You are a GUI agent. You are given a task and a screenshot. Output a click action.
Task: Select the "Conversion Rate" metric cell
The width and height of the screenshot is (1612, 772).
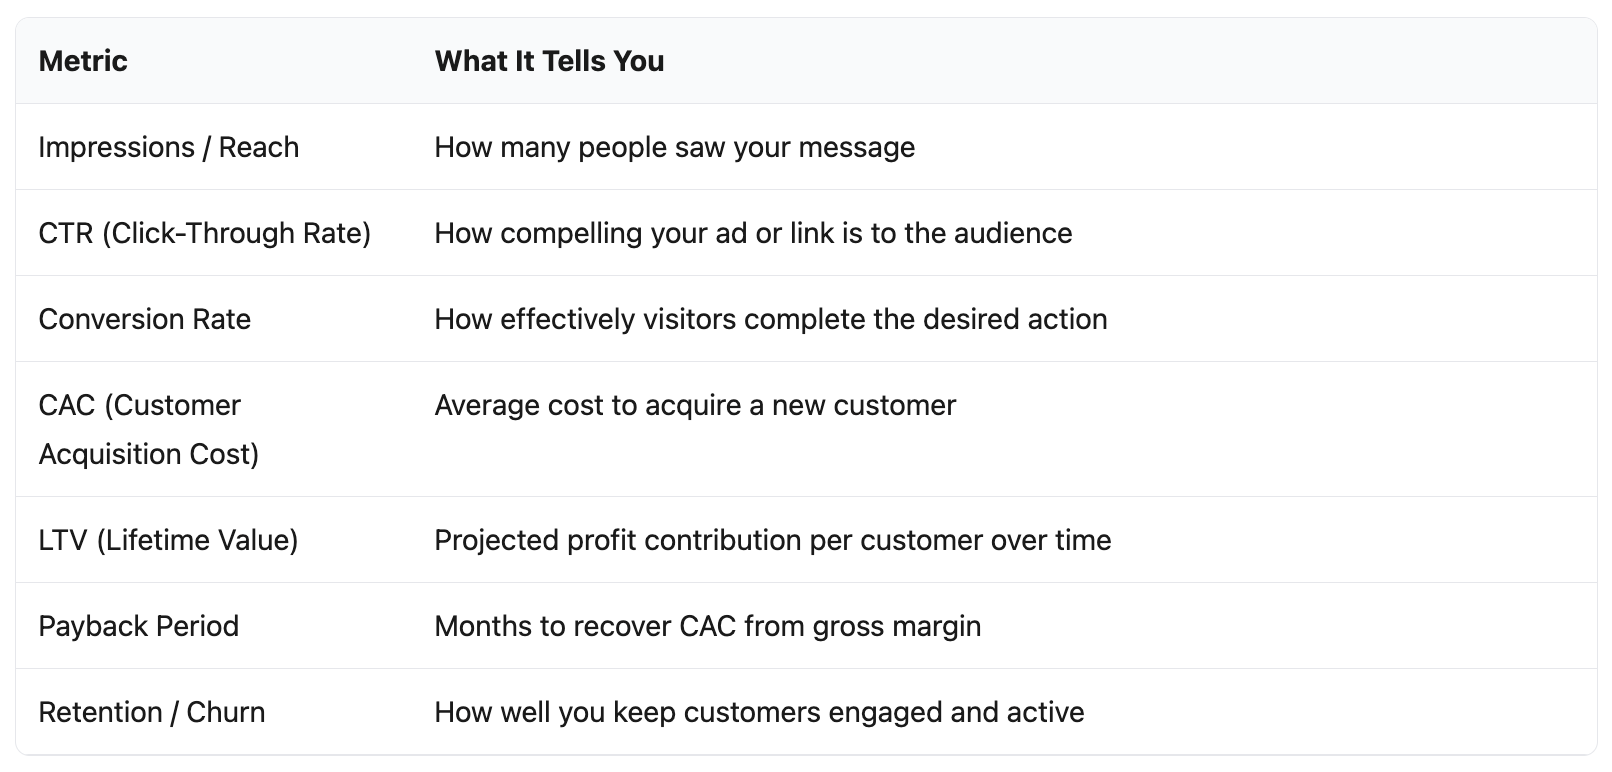tap(144, 319)
